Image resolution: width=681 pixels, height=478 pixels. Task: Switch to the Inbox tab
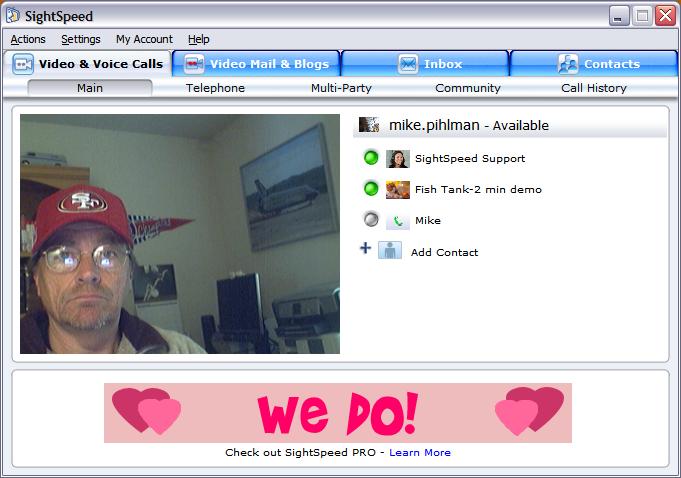click(425, 64)
